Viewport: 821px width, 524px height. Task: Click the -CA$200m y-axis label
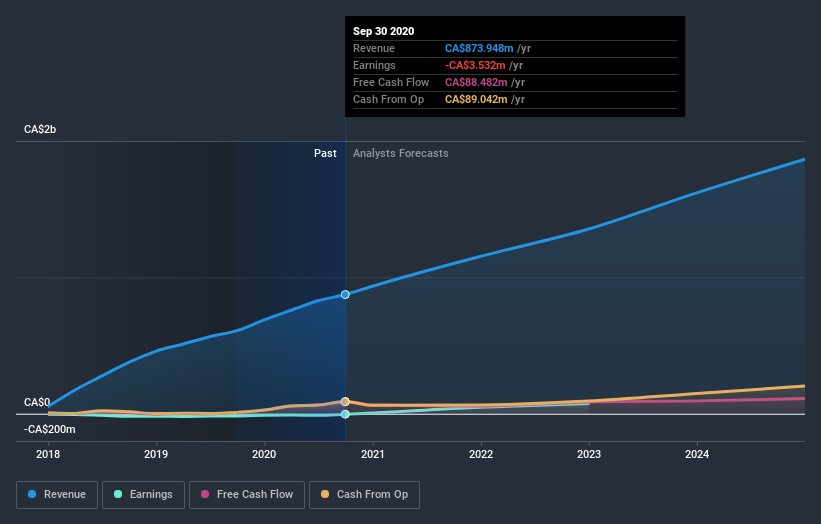click(50, 429)
